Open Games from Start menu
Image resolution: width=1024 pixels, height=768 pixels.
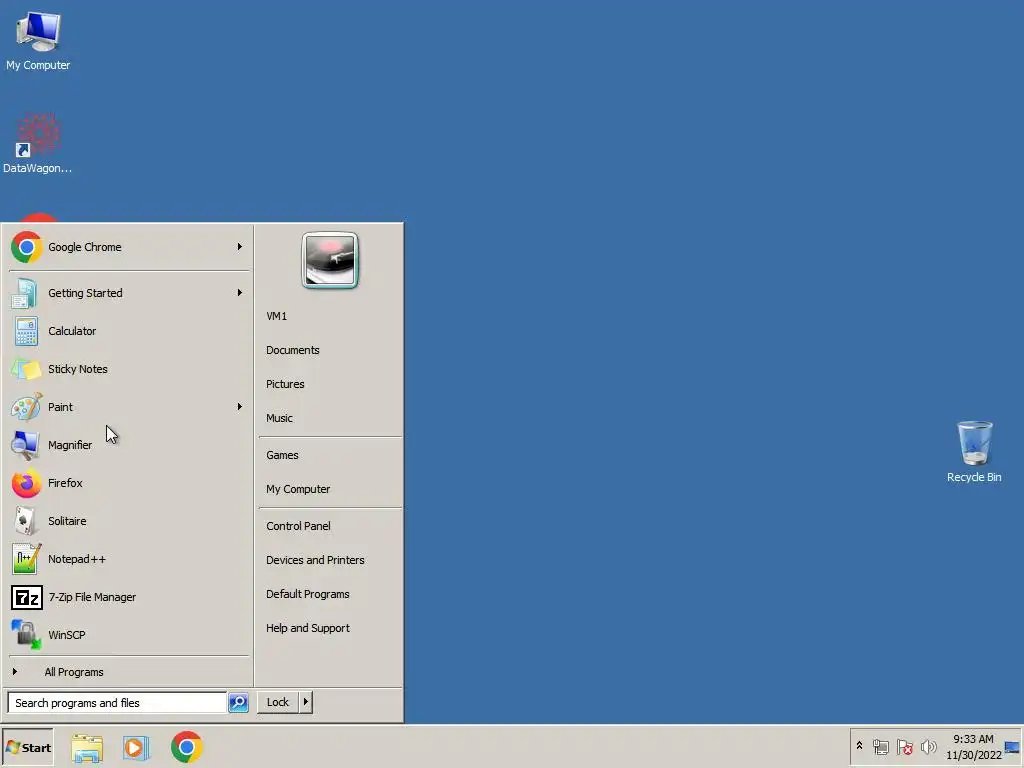(282, 455)
